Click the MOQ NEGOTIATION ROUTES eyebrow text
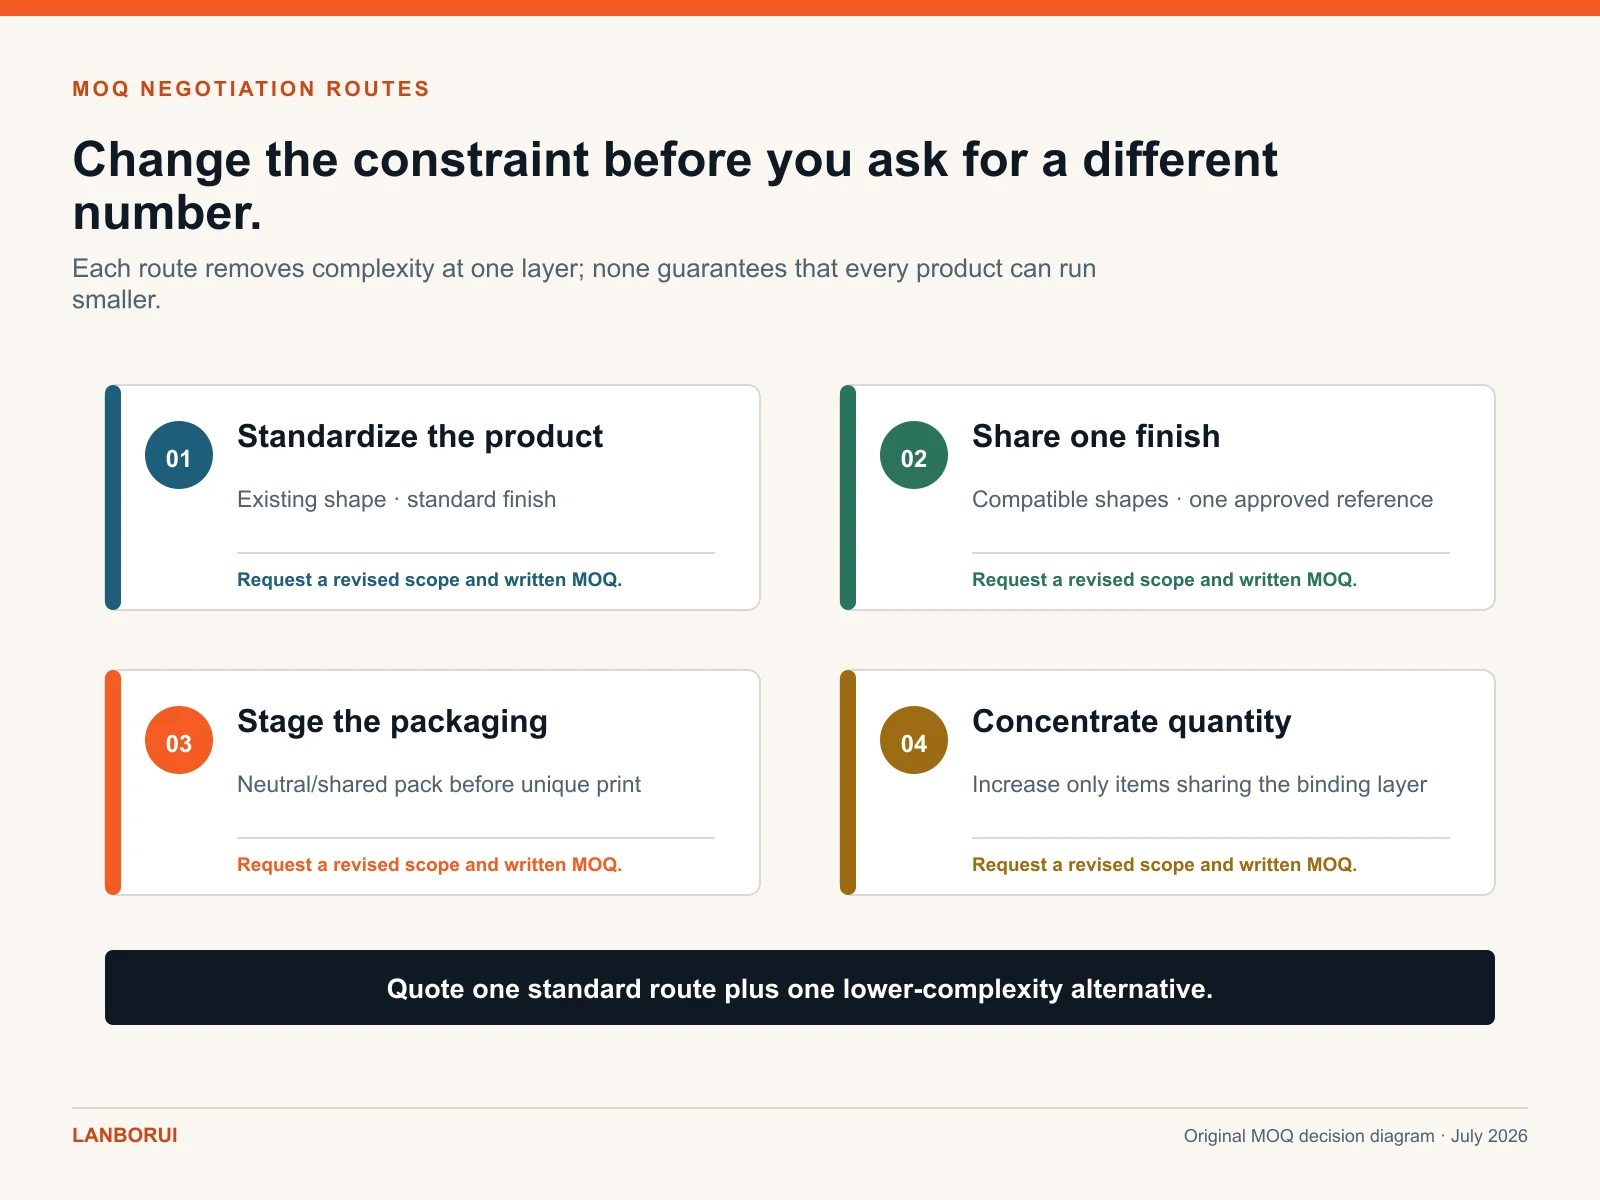 (x=251, y=89)
